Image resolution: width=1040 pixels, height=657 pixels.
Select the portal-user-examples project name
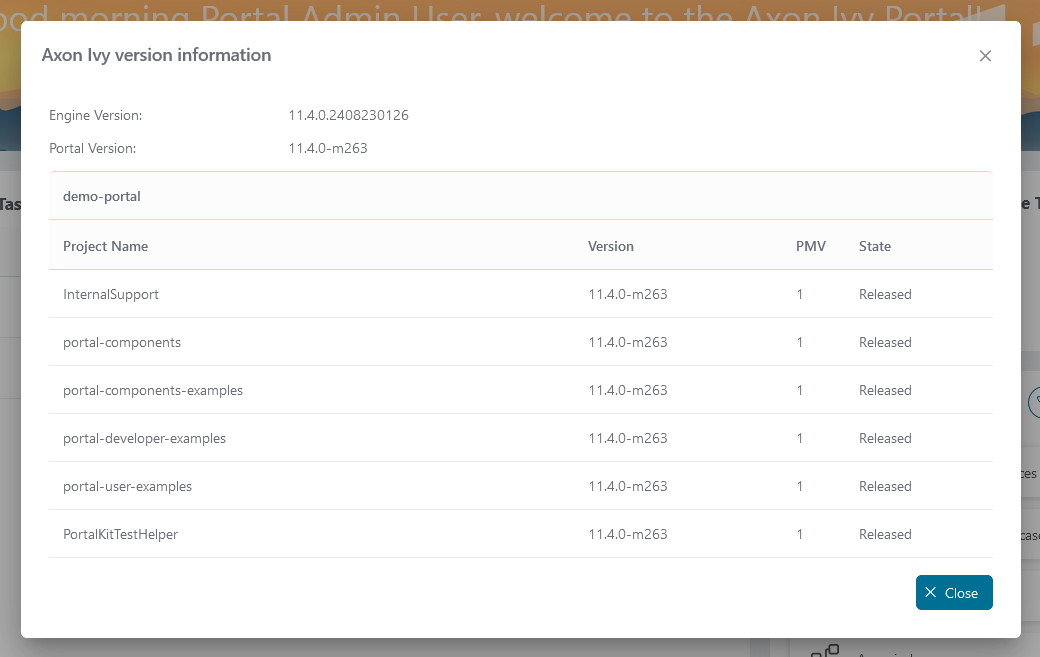(127, 486)
